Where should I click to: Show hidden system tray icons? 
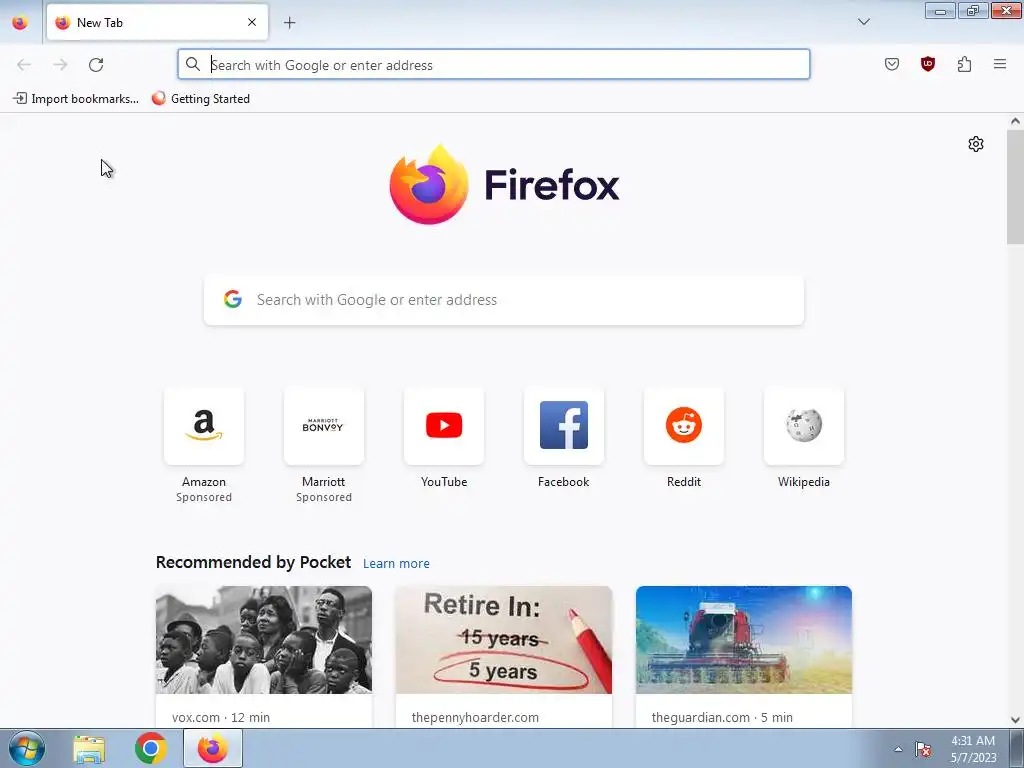click(898, 749)
